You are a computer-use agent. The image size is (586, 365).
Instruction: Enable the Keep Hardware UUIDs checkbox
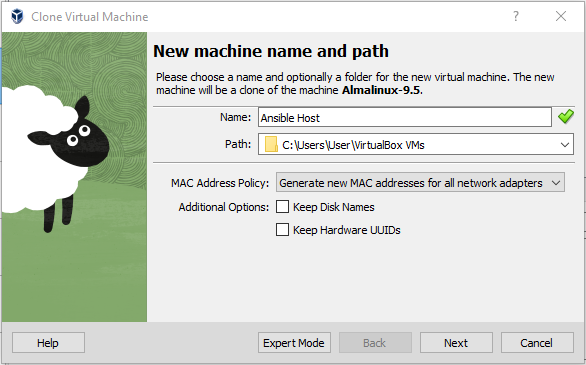pyautogui.click(x=282, y=229)
